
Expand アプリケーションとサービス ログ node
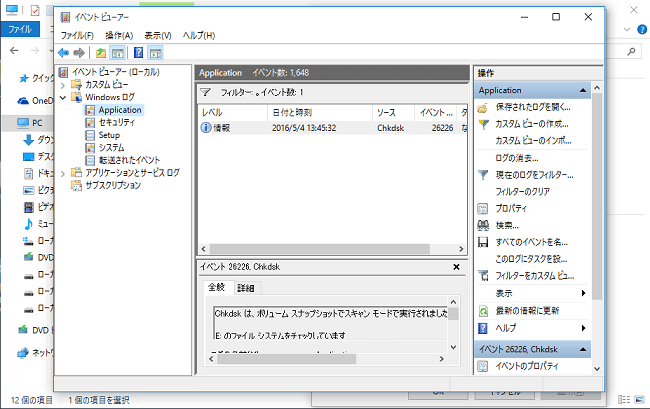tap(63, 174)
